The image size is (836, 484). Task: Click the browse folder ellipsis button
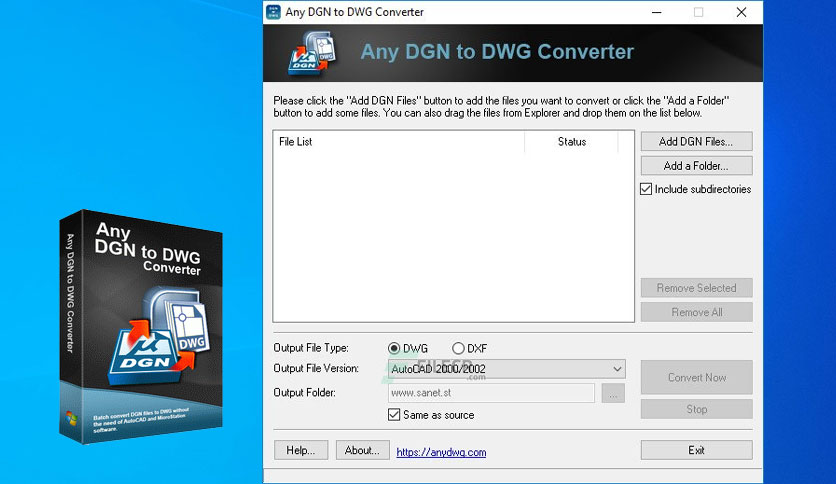pos(613,393)
